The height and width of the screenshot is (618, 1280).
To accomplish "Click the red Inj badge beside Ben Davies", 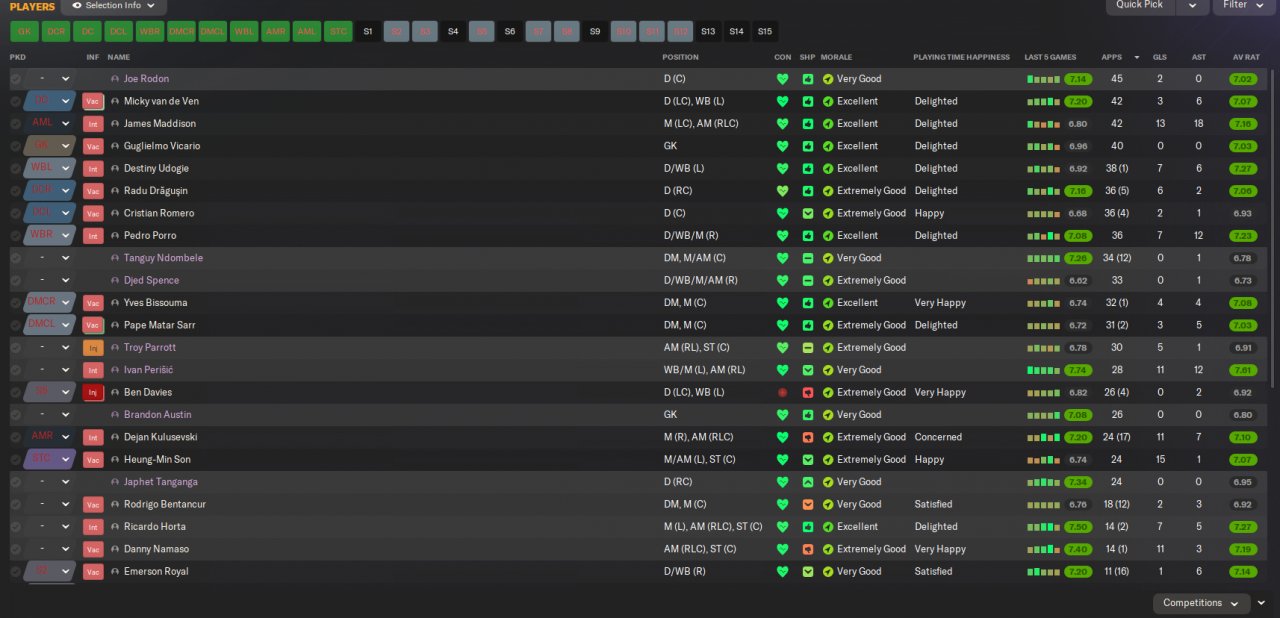I will click(93, 392).
